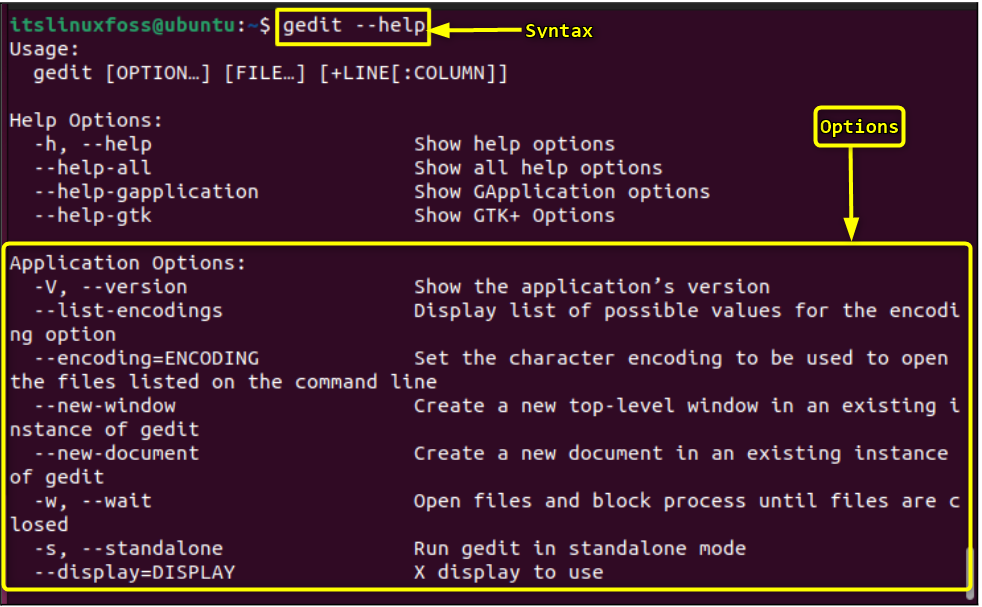This screenshot has width=982, height=607.
Task: Click the line reading only "of gedit"
Action: pyautogui.click(x=57, y=478)
